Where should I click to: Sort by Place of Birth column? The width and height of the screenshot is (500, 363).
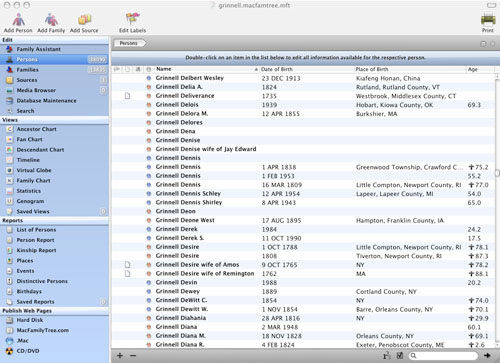tap(410, 69)
